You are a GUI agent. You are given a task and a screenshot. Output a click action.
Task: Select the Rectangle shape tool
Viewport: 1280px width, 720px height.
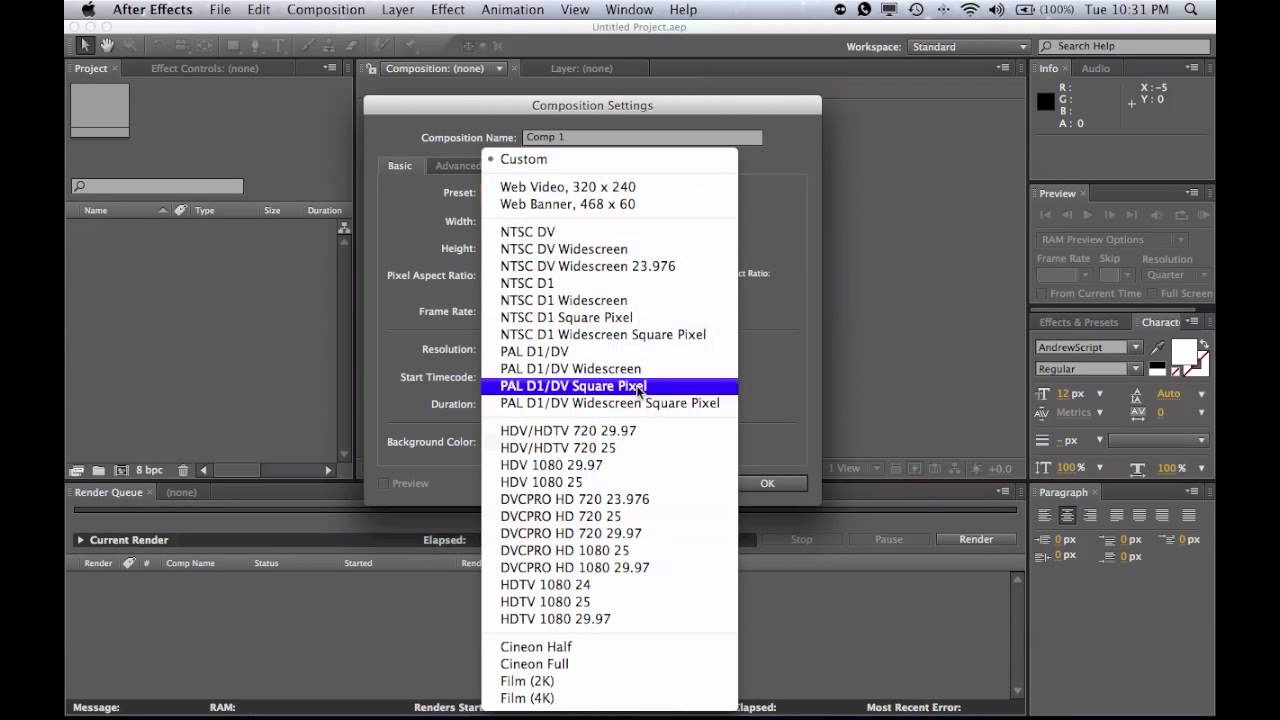233,46
